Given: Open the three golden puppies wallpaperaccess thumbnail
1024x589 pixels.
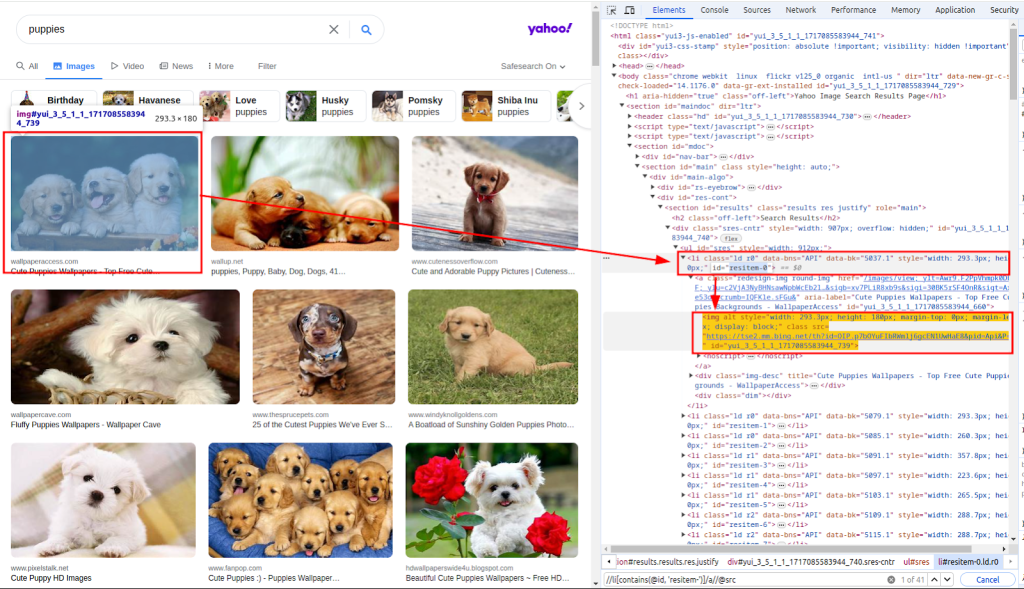Looking at the screenshot, I should tap(104, 193).
